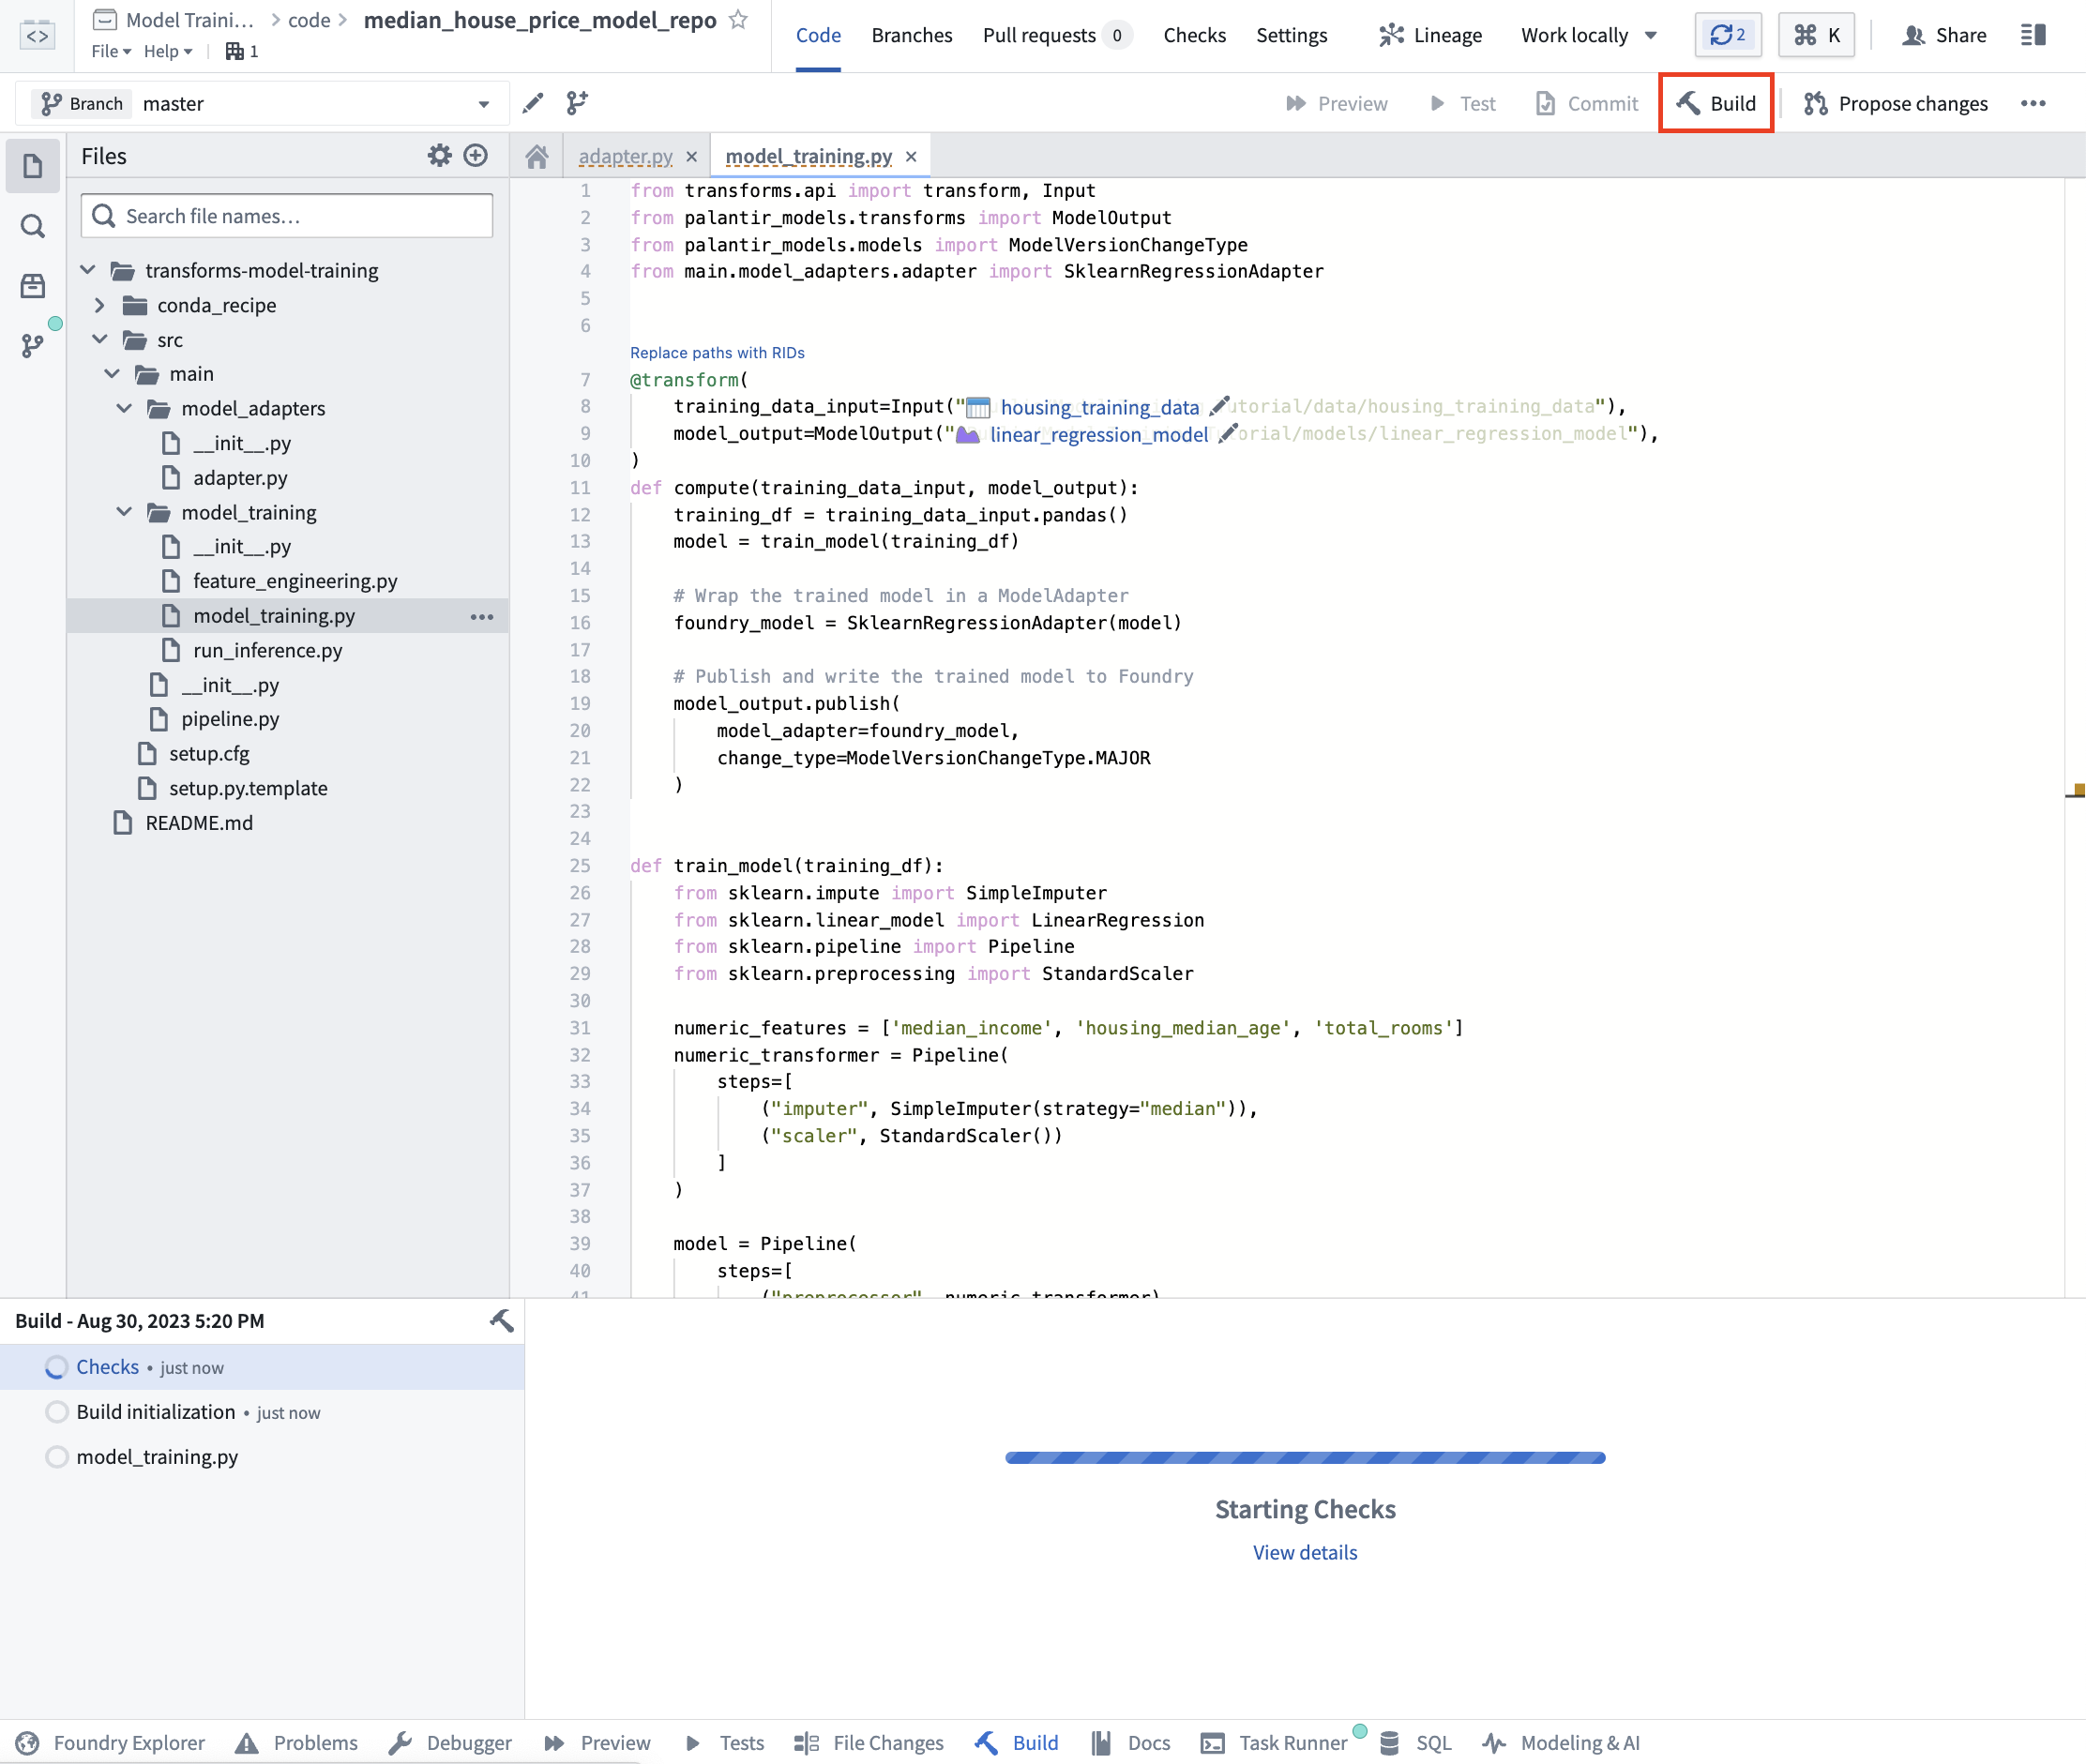The height and width of the screenshot is (1764, 2086).
Task: Open the search panel in left sidebar
Action: click(x=33, y=226)
